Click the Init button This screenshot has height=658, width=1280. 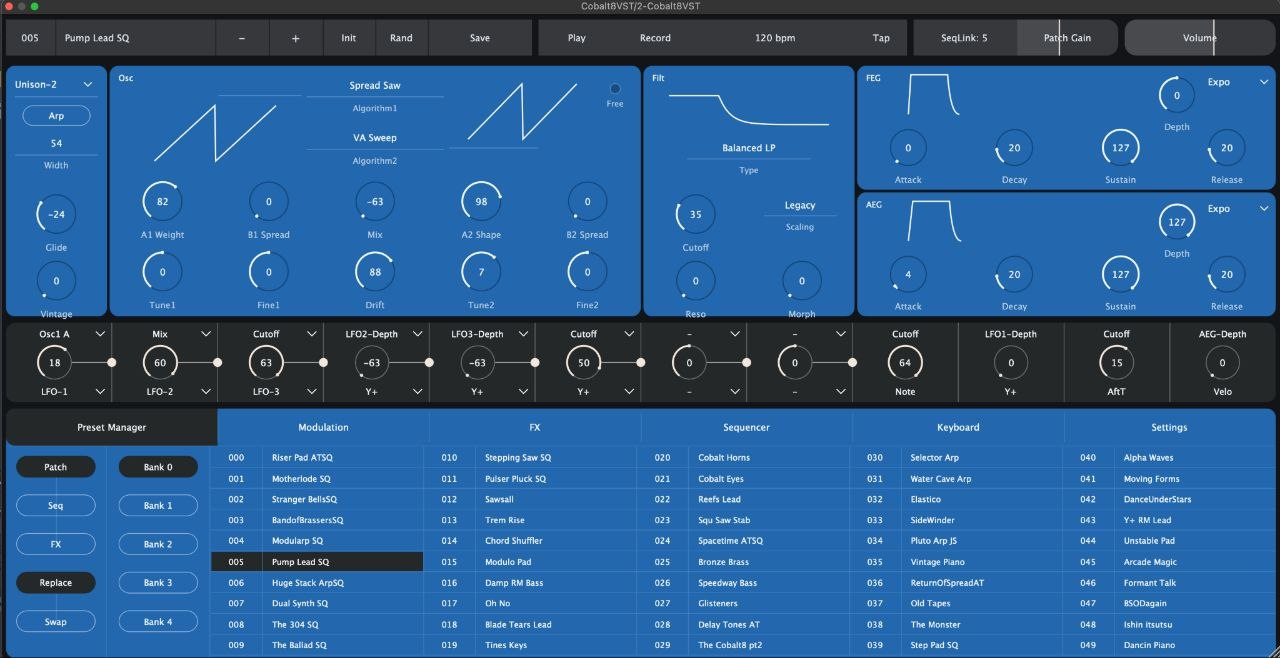point(349,38)
